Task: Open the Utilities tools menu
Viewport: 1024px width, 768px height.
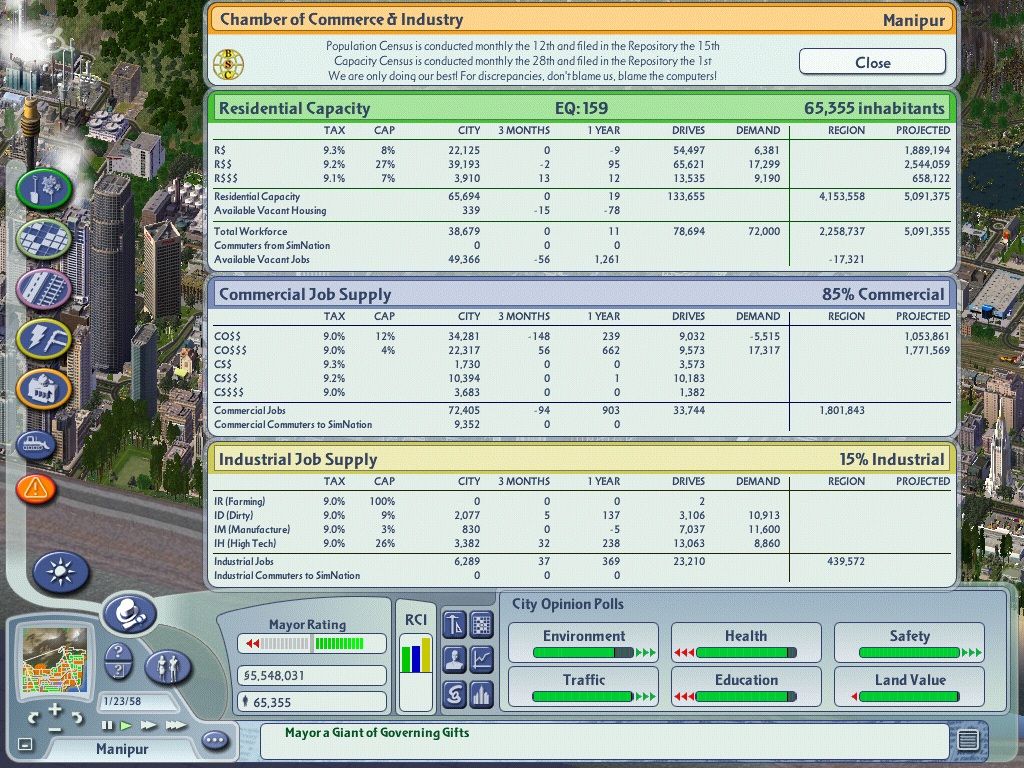Action: [x=44, y=338]
